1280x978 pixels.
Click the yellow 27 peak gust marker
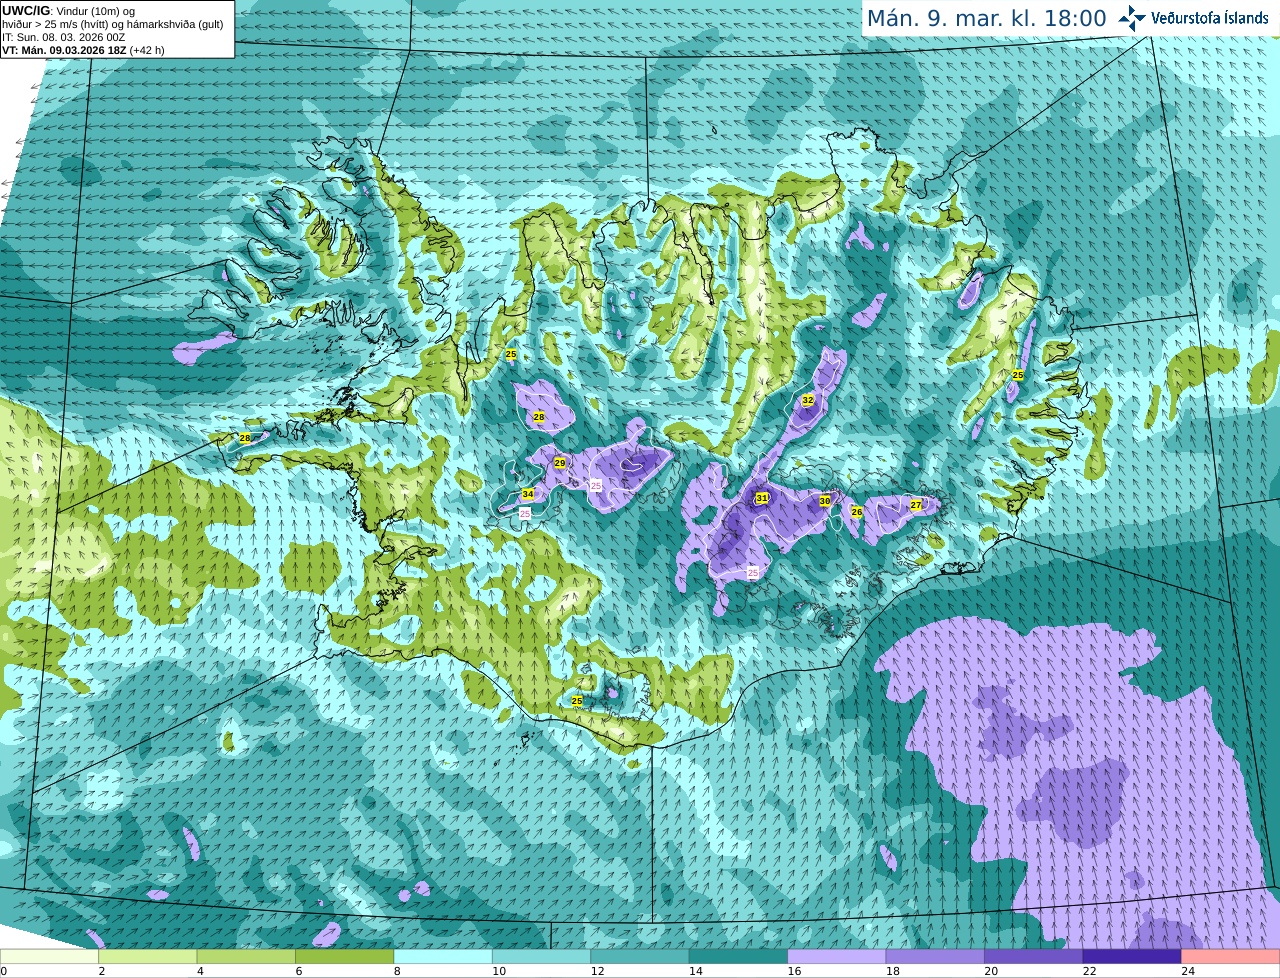916,505
